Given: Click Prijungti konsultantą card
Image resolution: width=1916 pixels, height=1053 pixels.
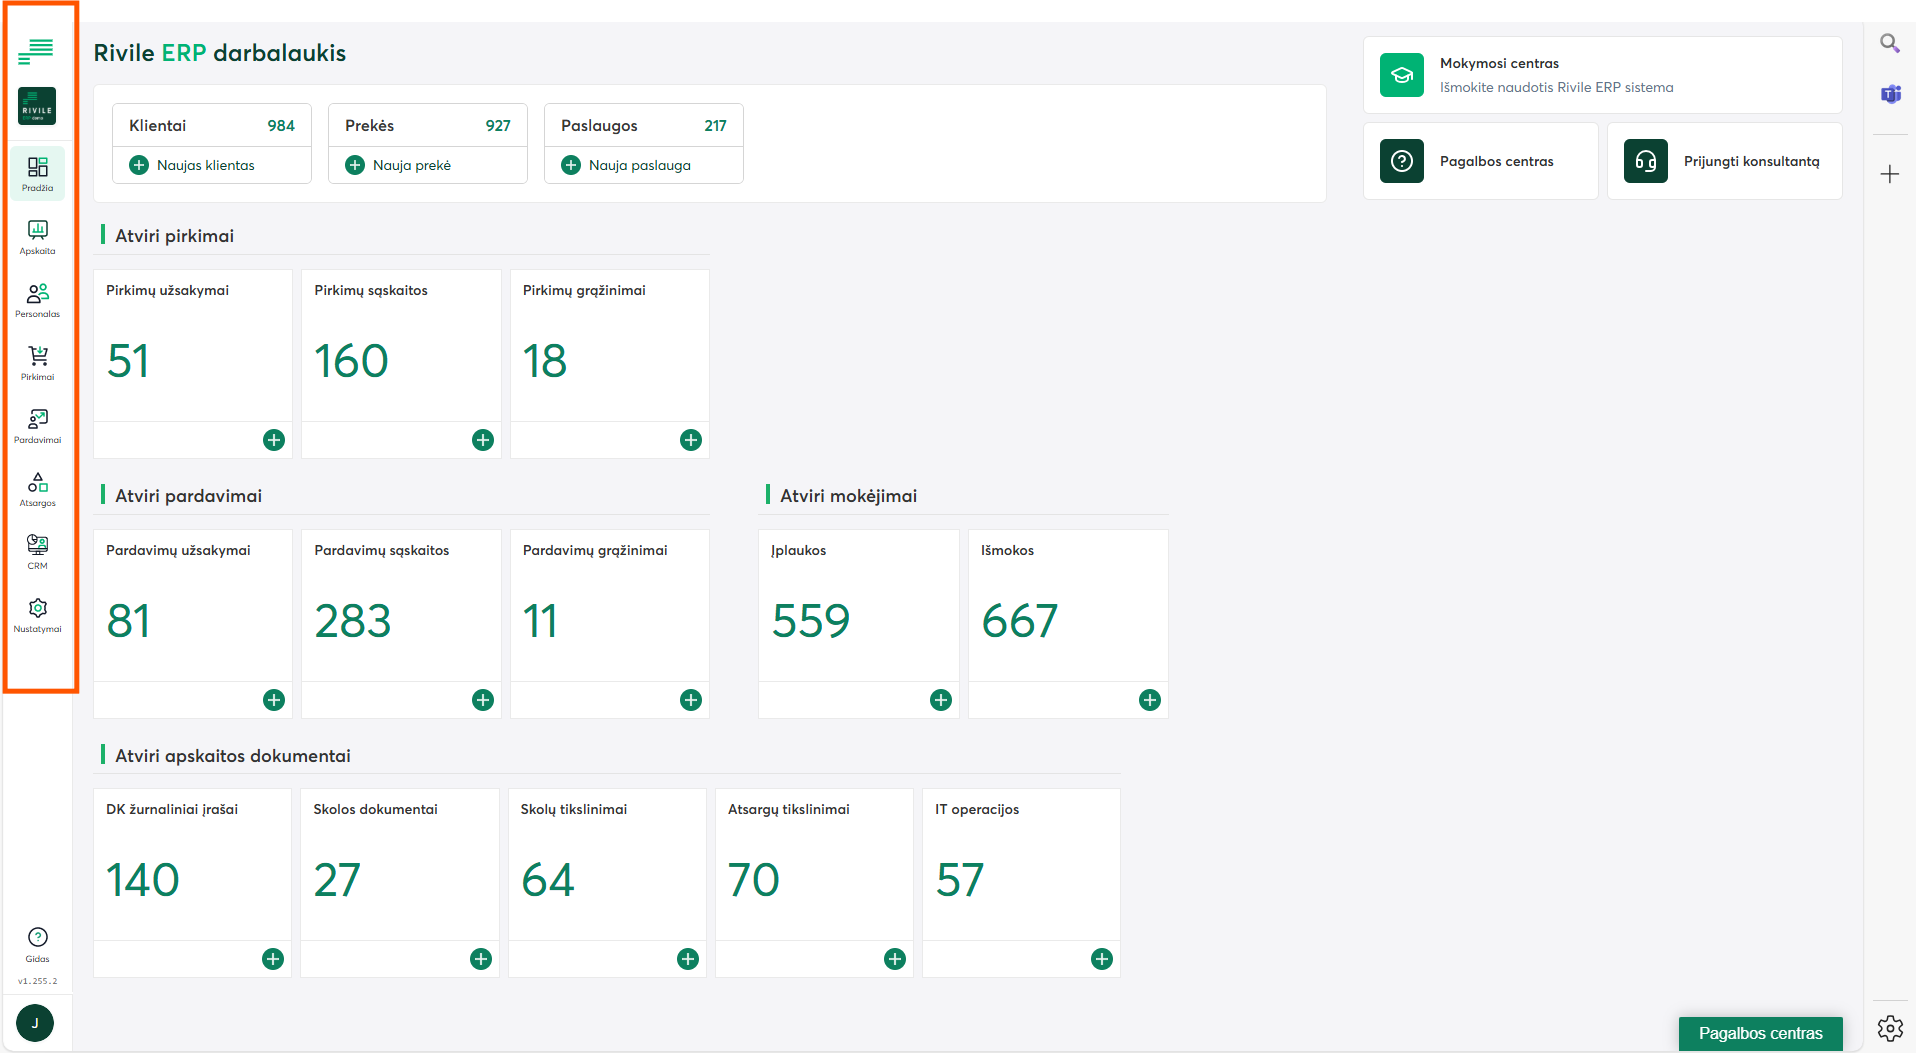Looking at the screenshot, I should tap(1724, 161).
